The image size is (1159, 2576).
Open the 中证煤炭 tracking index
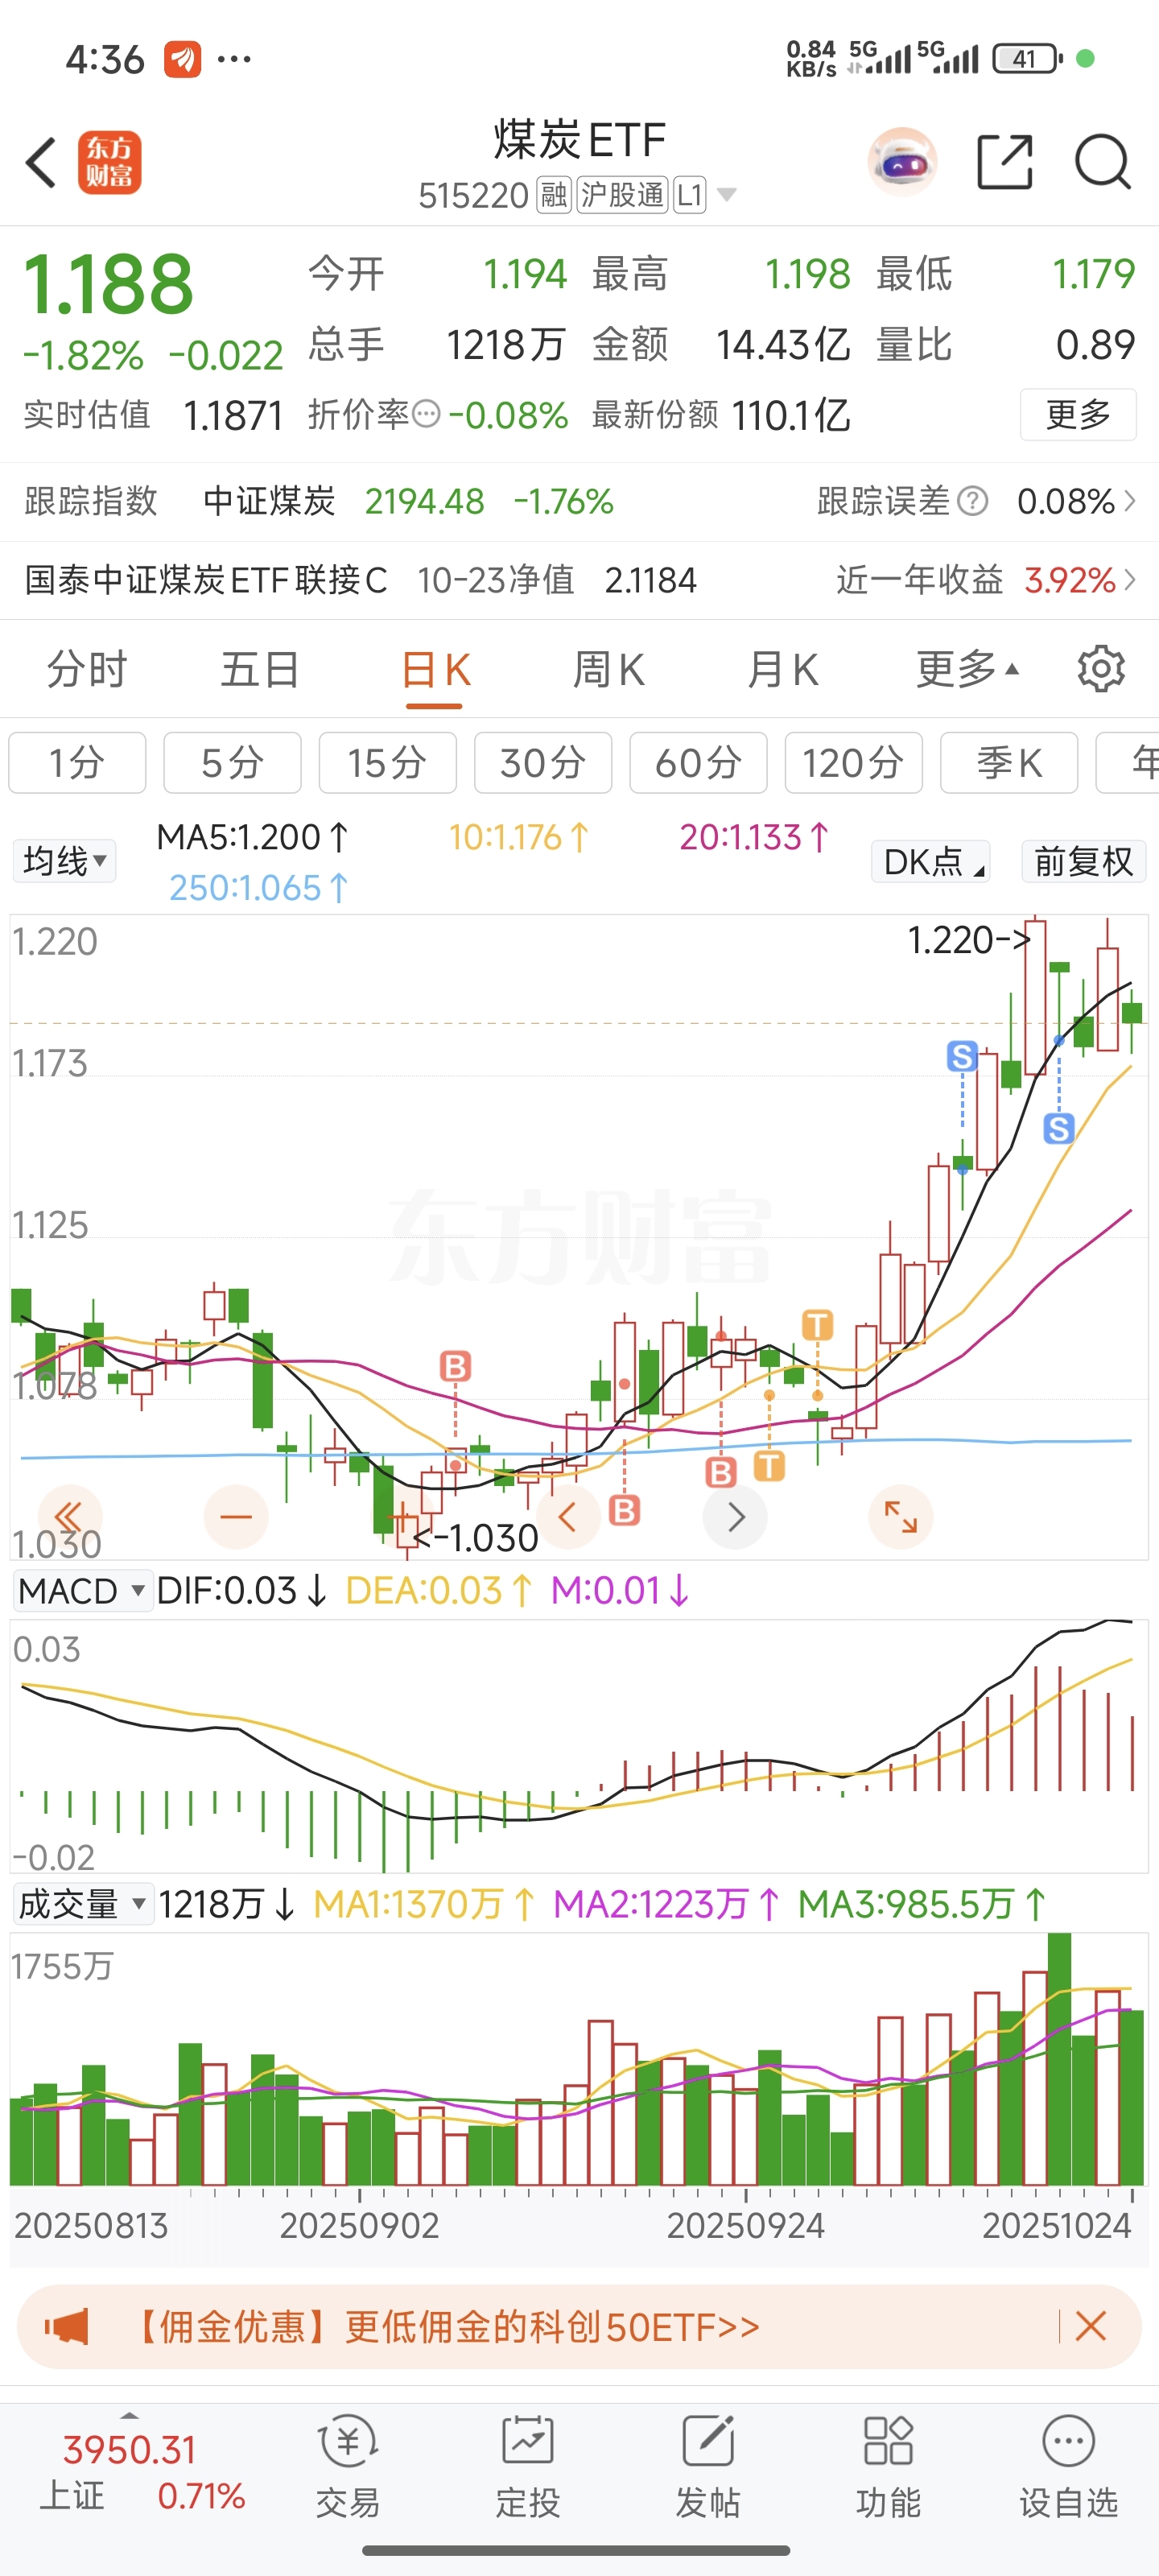(x=269, y=501)
